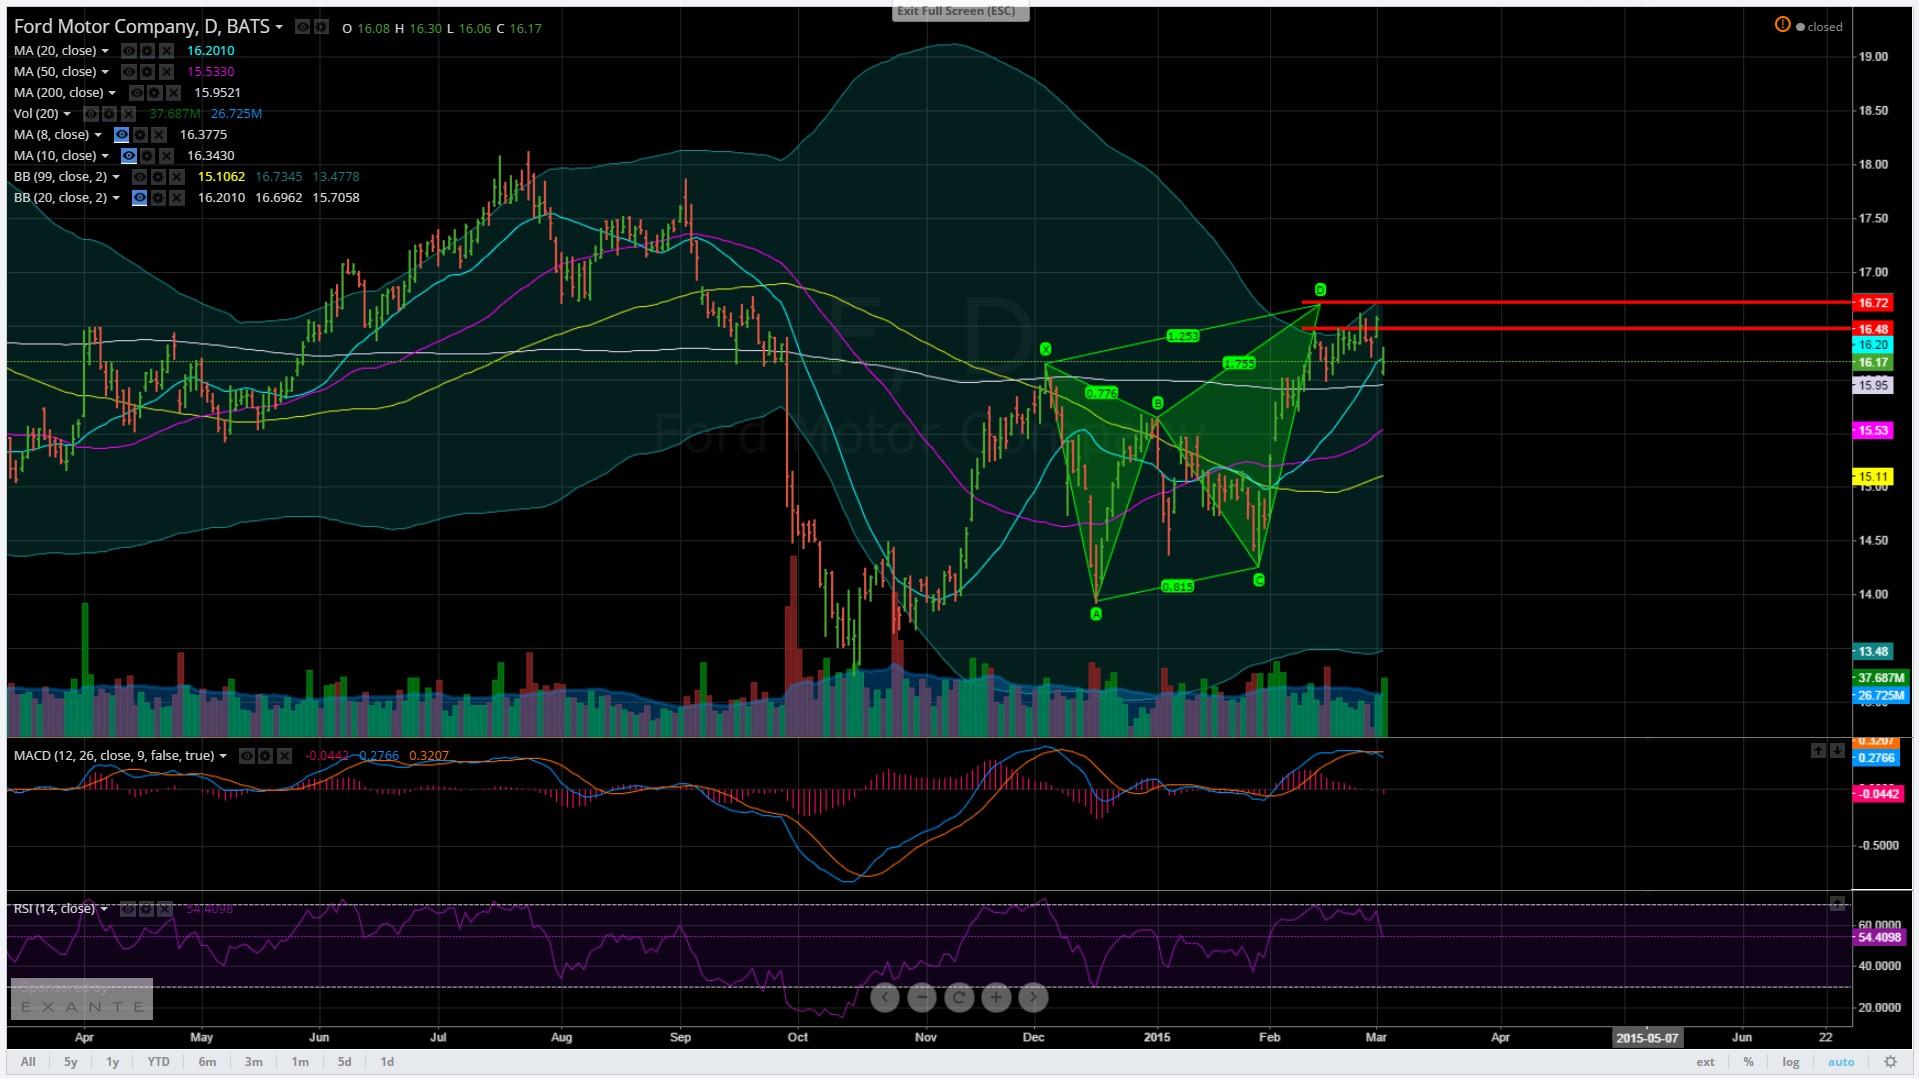Image resolution: width=1919 pixels, height=1079 pixels.
Task: Hide the highlighted MA (10, close) line
Action: [129, 156]
